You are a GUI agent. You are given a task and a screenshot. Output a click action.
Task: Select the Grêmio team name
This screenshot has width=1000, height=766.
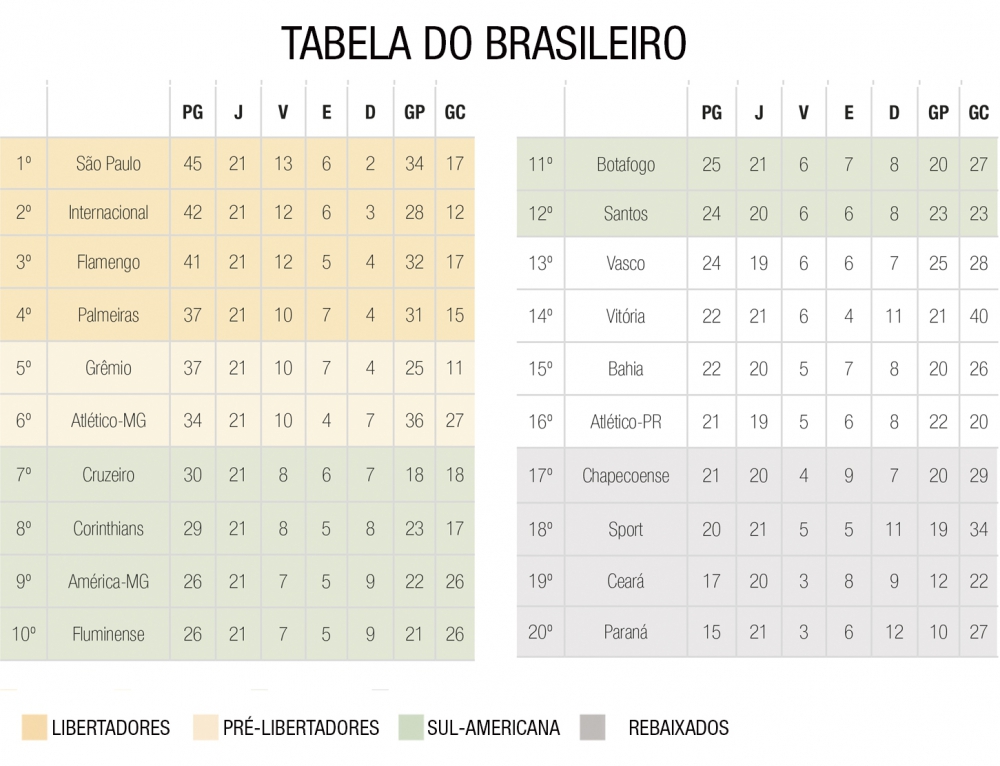(x=108, y=367)
